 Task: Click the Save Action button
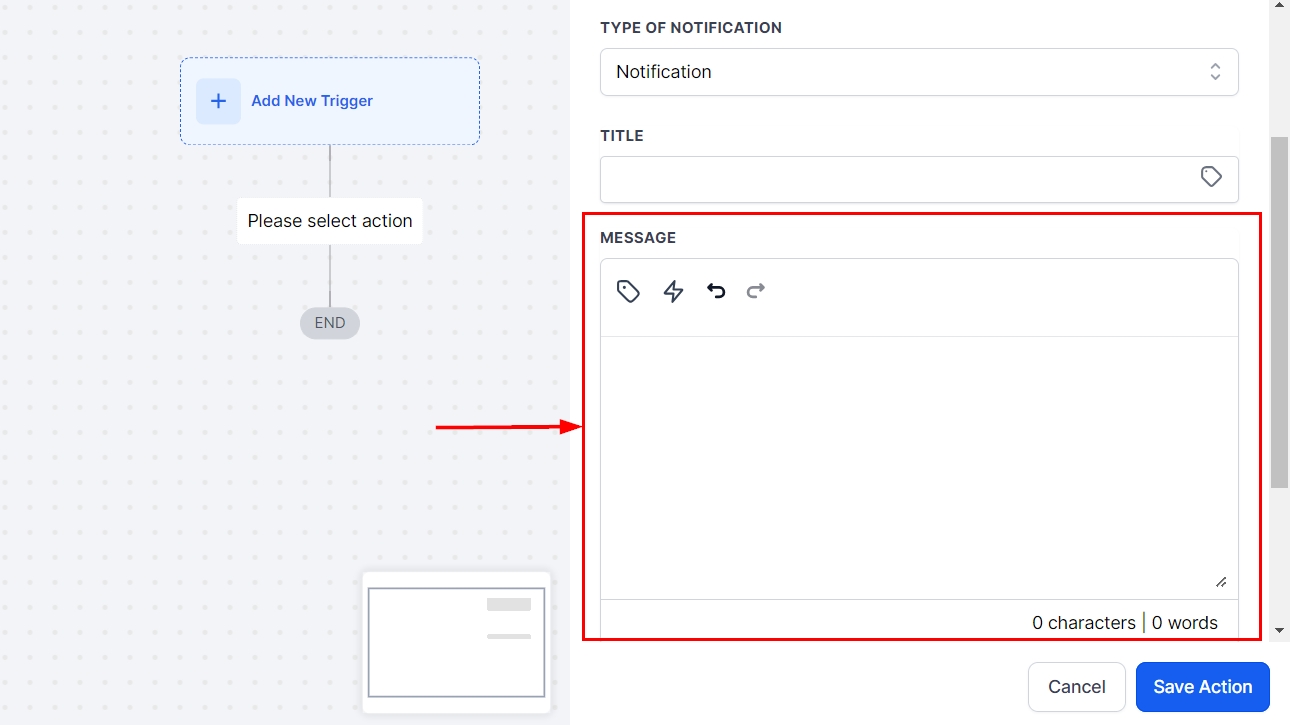tap(1202, 687)
